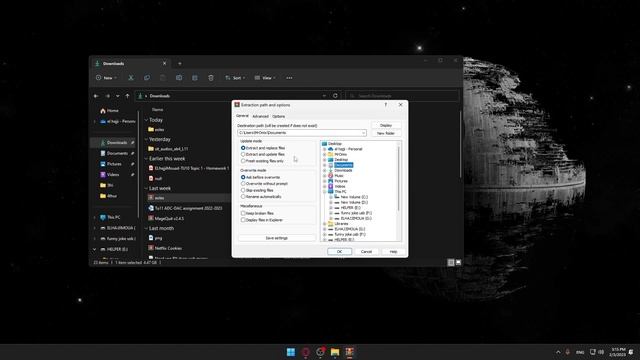640x360 pixels.
Task: Click the Delete trash icon in Explorer toolbar
Action: pos(211,78)
